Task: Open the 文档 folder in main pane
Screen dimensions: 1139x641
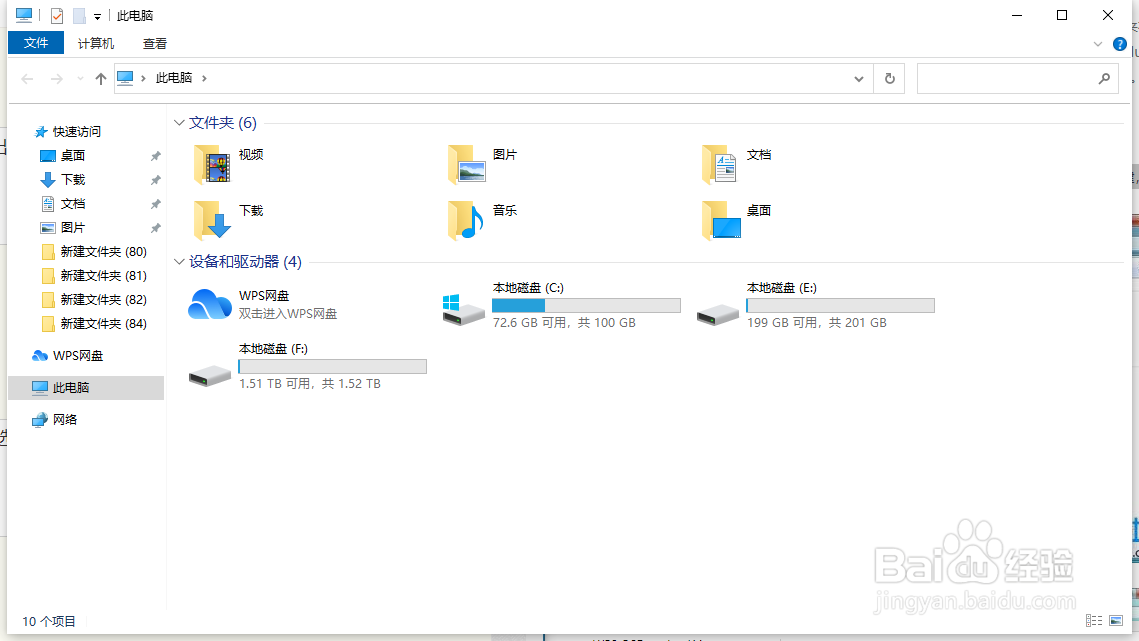Action: [x=720, y=164]
